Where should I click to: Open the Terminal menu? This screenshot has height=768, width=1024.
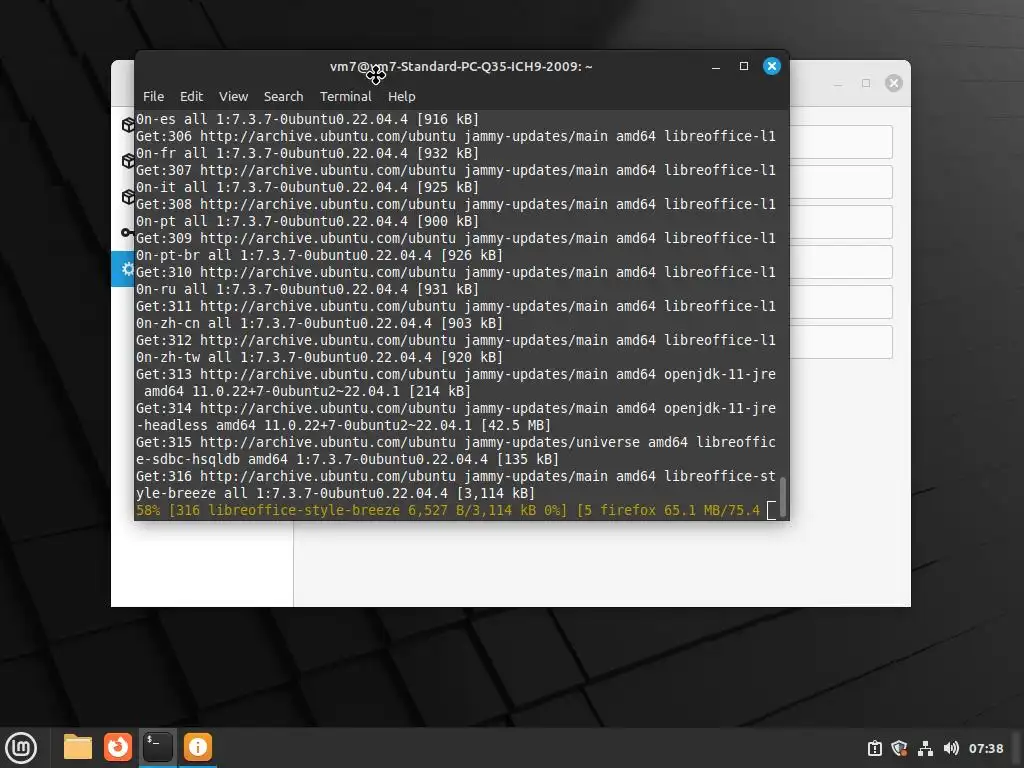345,96
